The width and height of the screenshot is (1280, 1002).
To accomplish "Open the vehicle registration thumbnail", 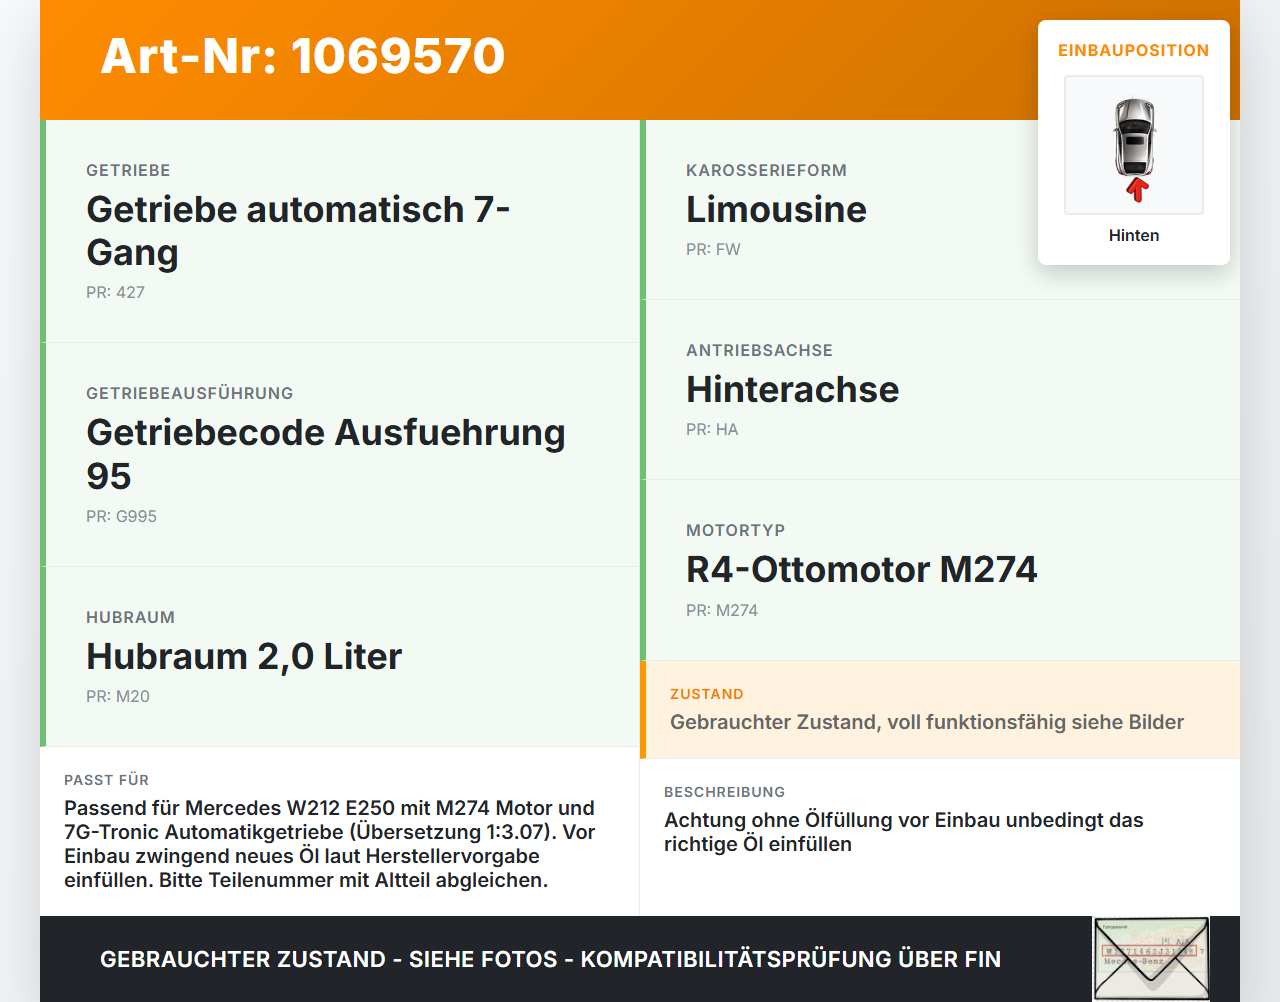I will click(x=1151, y=959).
